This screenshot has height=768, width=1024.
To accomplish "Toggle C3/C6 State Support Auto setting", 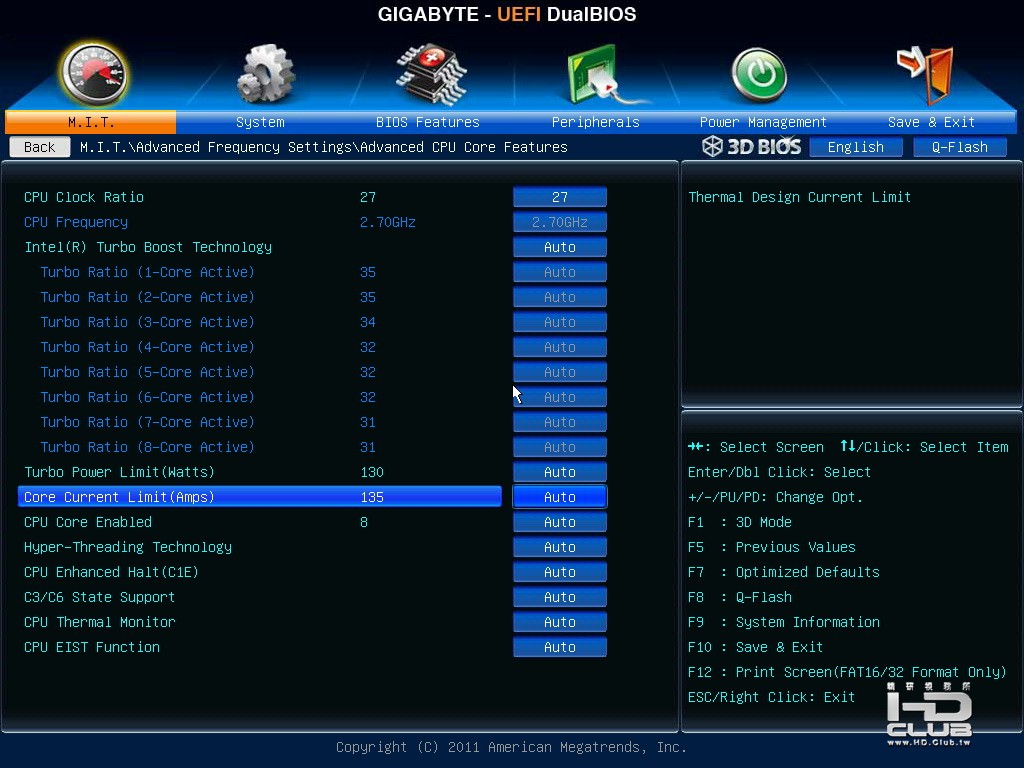I will 560,597.
